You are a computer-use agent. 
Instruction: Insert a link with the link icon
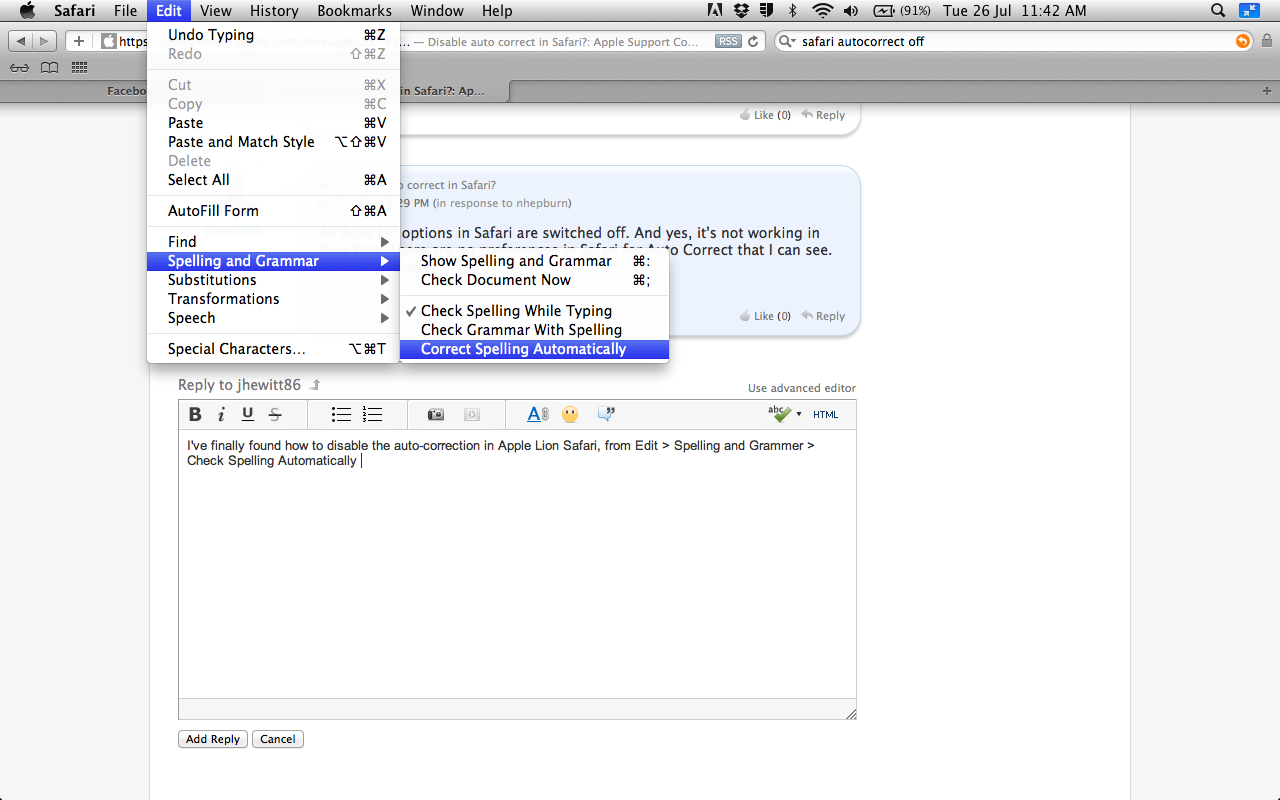pyautogui.click(x=537, y=414)
